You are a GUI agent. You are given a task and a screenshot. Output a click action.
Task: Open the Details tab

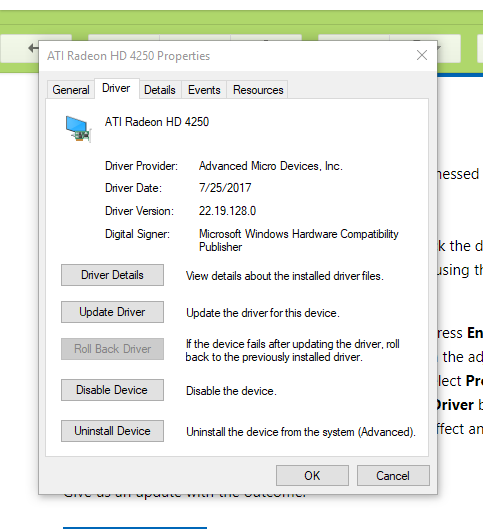click(160, 90)
